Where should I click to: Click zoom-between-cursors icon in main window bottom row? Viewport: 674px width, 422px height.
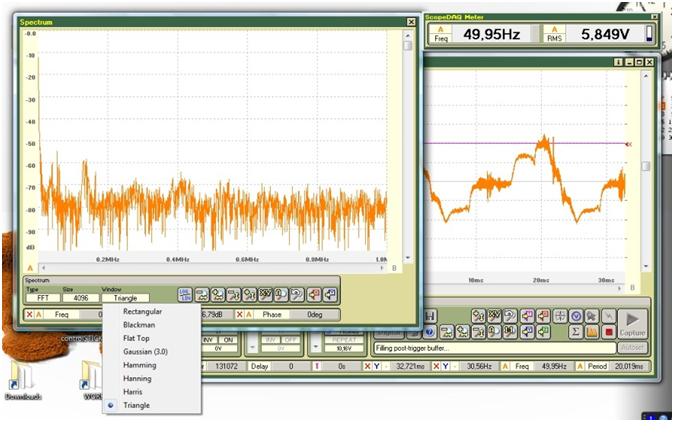(x=510, y=332)
